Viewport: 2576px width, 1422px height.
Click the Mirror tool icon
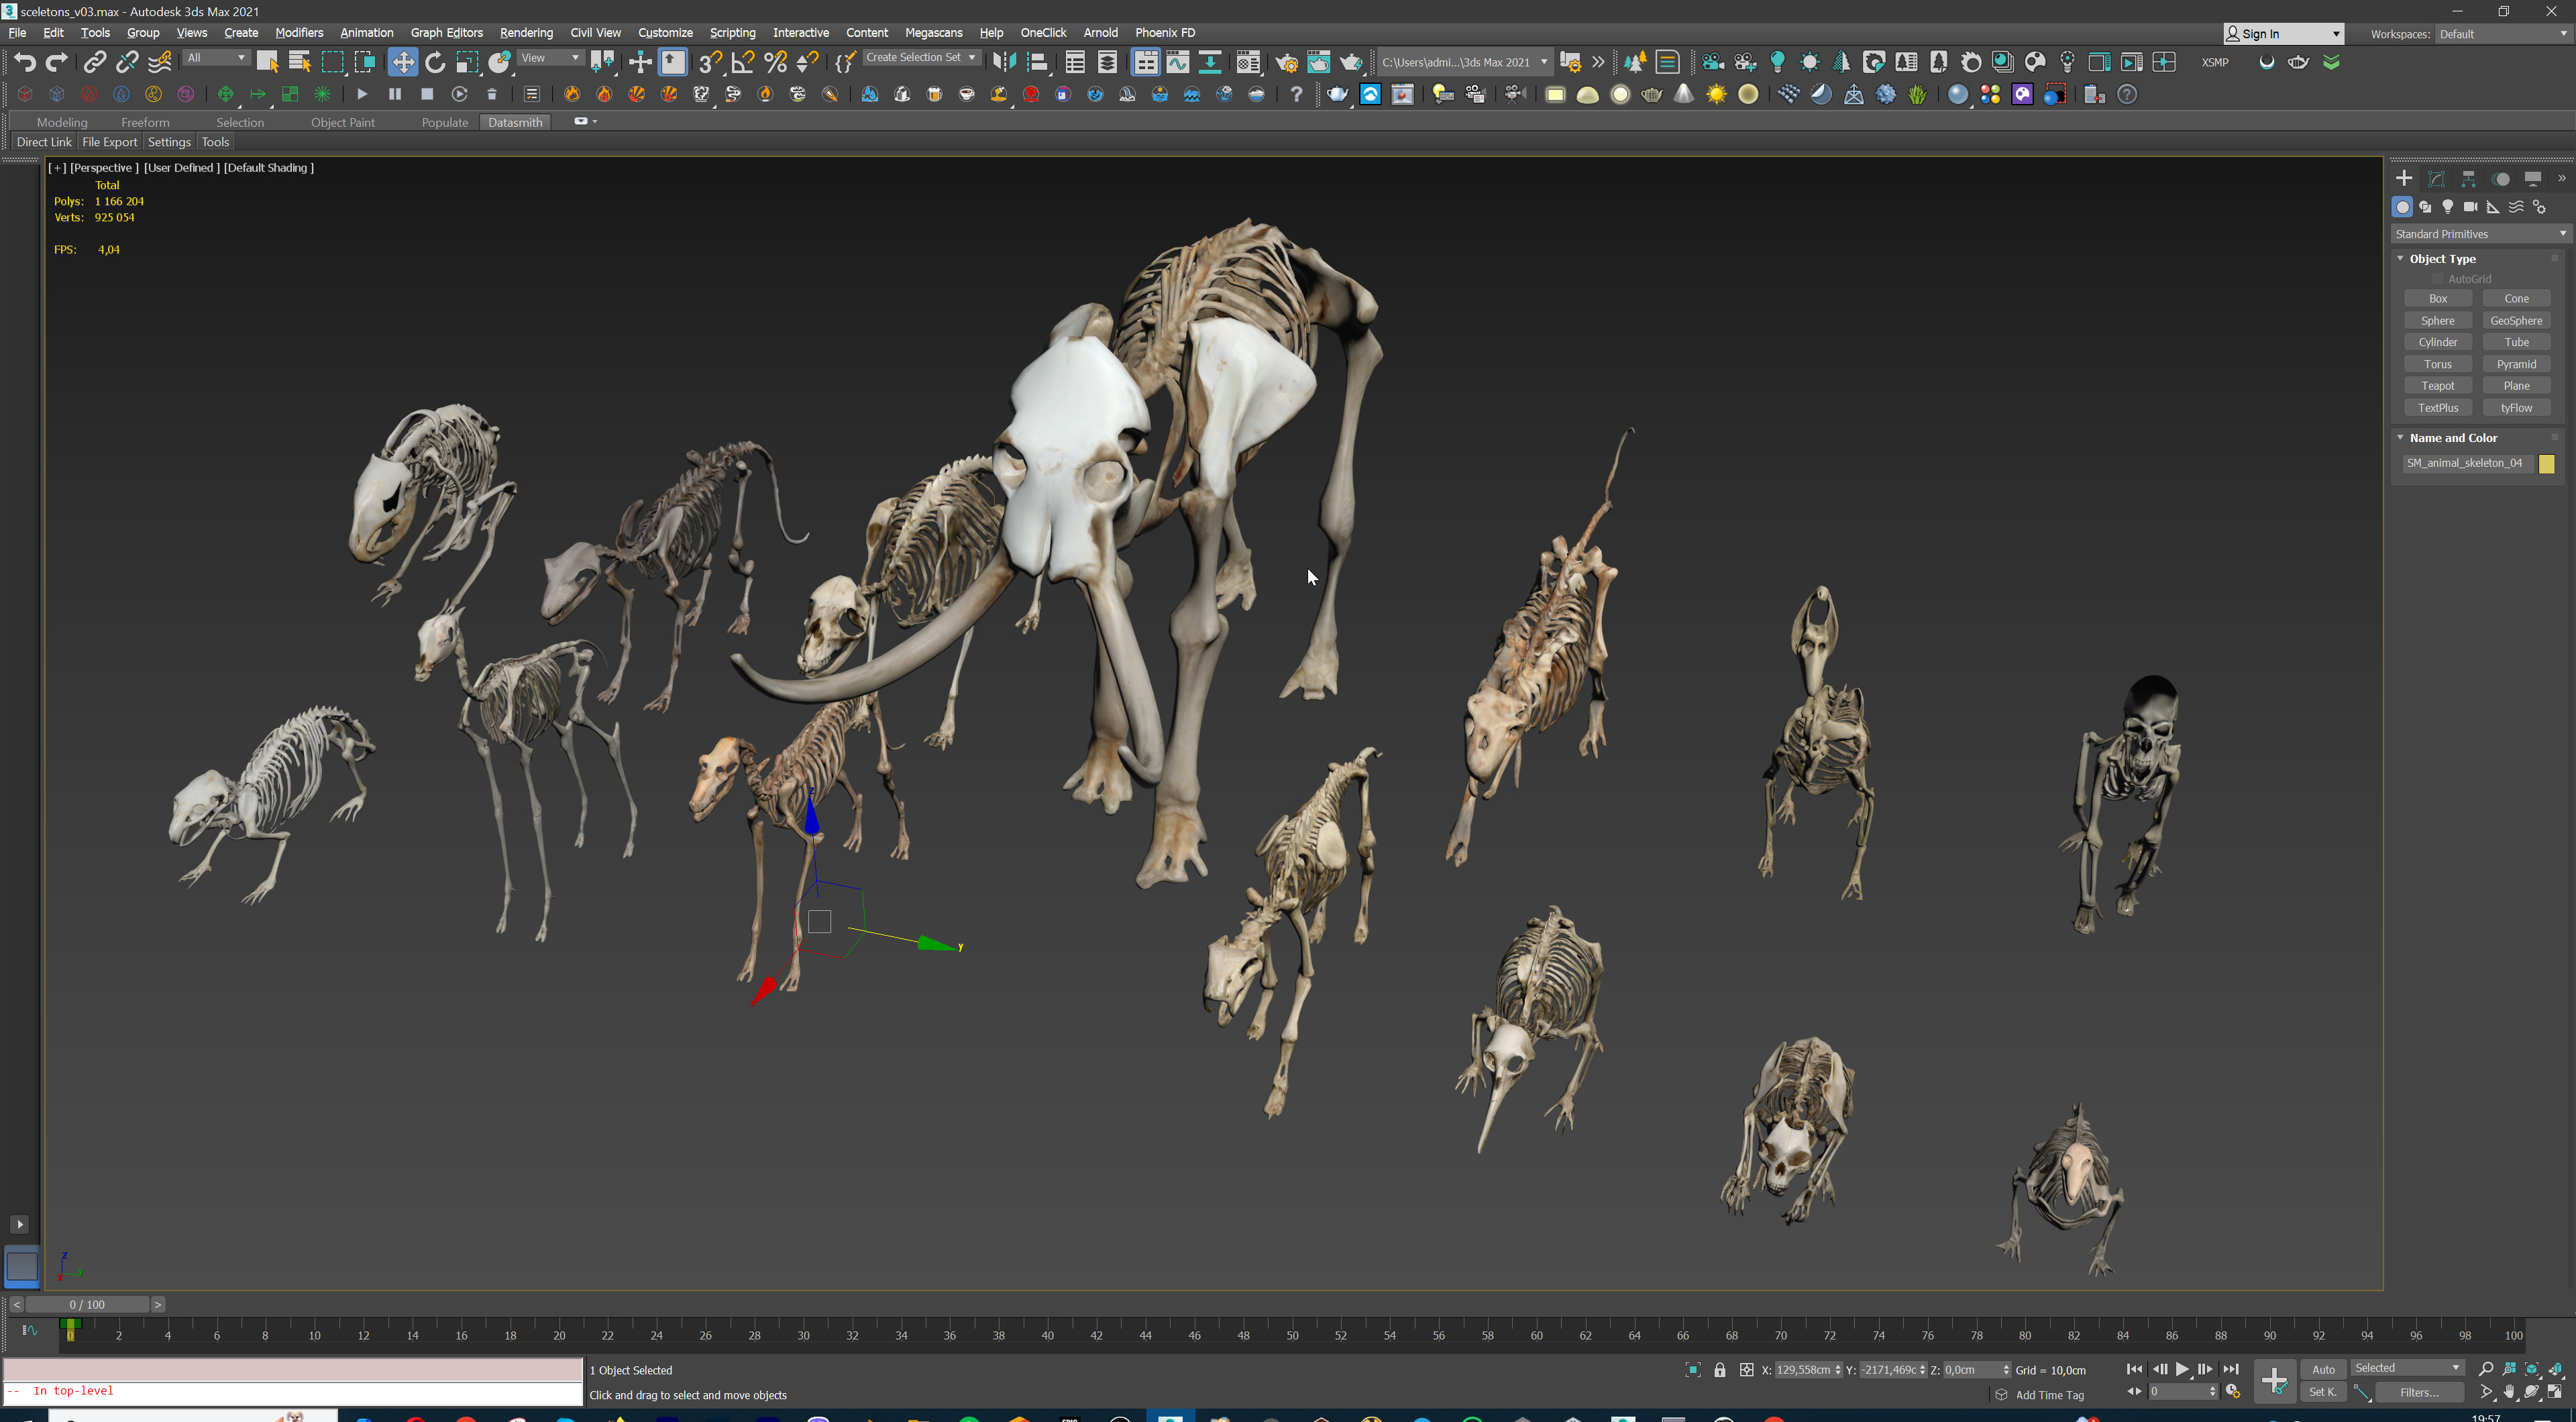(x=1004, y=62)
